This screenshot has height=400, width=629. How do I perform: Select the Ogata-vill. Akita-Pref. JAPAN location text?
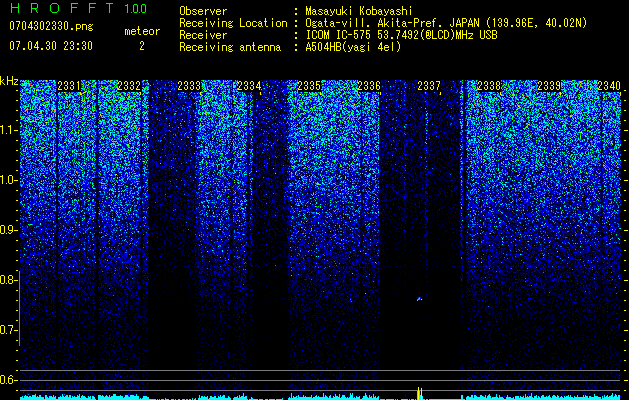[446, 23]
